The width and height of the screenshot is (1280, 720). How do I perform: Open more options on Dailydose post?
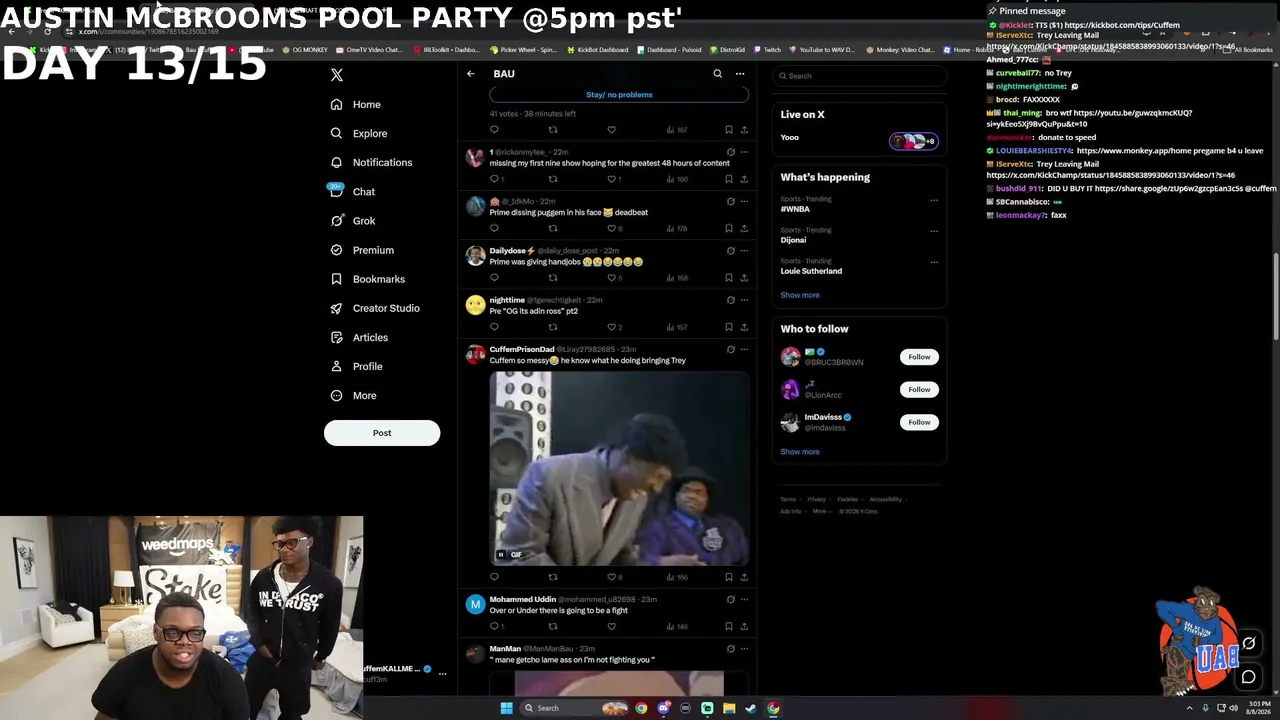coord(744,250)
